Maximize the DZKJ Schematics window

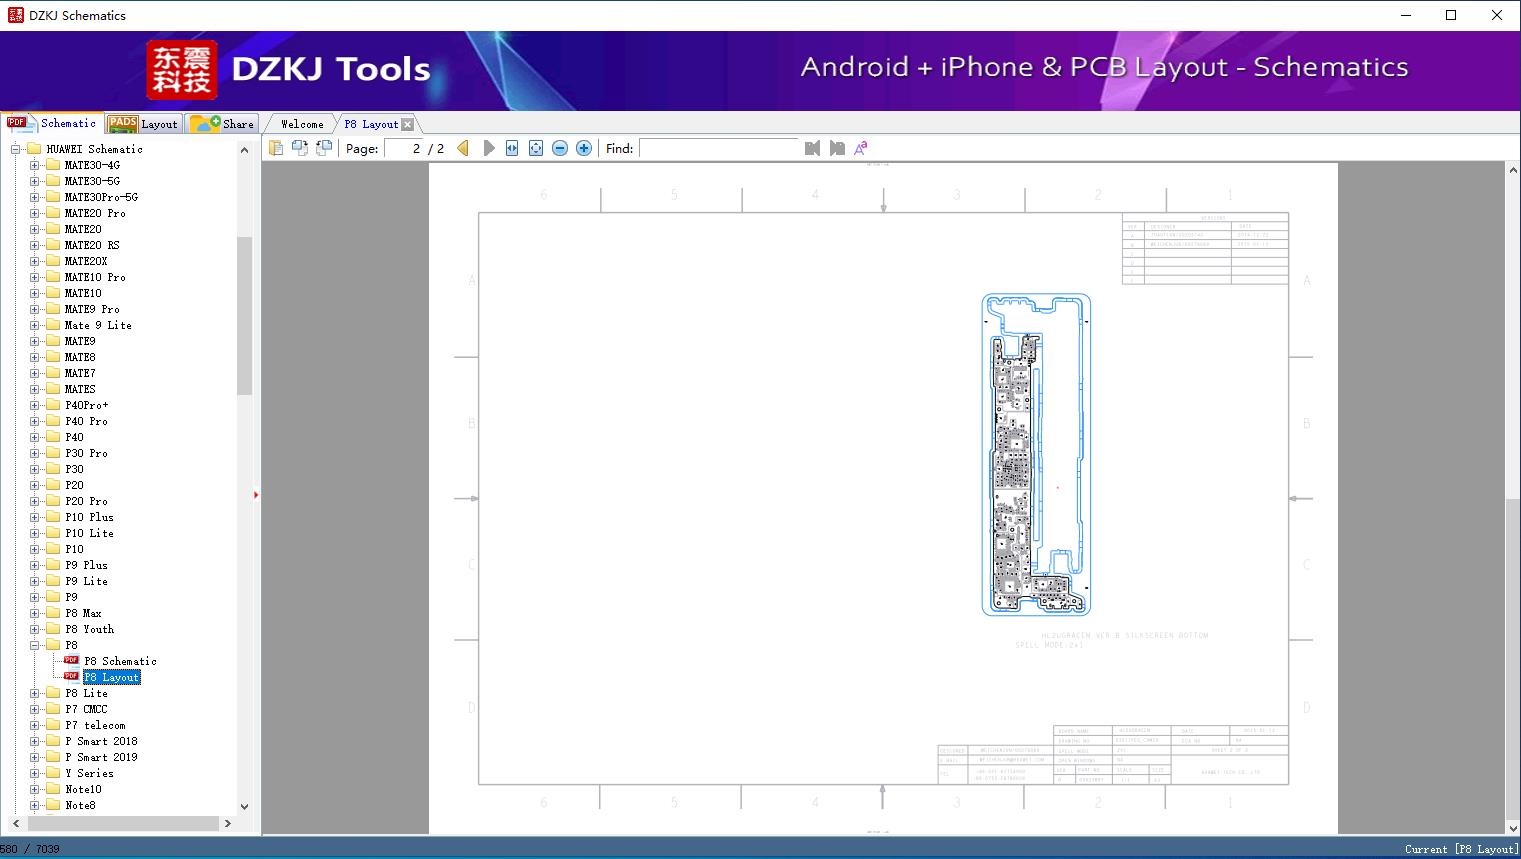(x=1451, y=15)
